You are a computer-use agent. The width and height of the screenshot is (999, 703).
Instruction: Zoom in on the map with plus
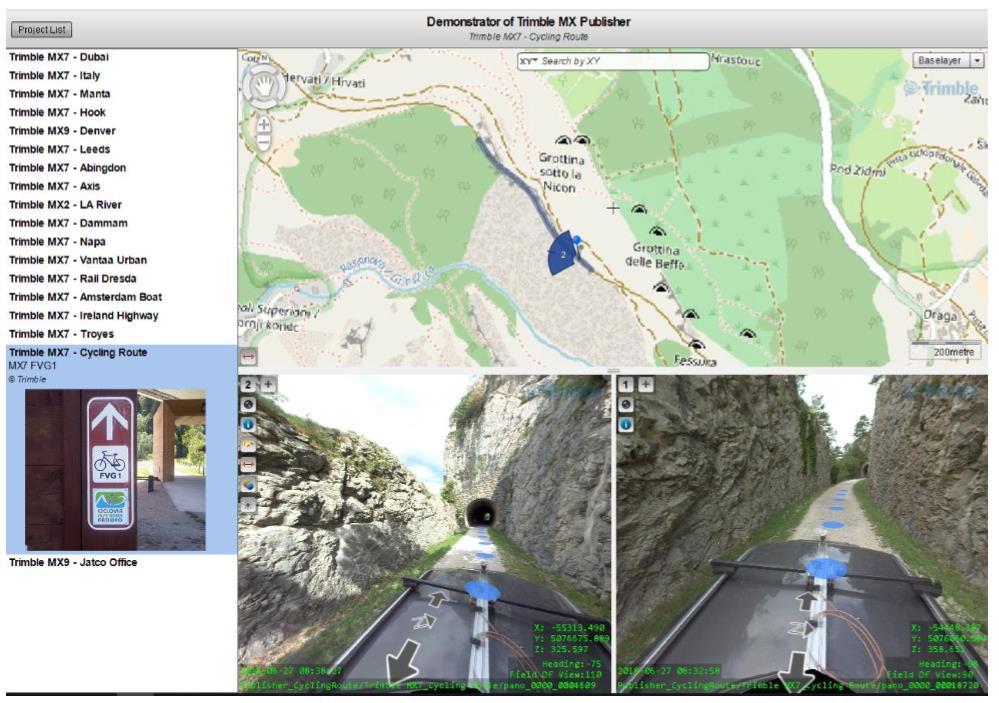point(264,125)
